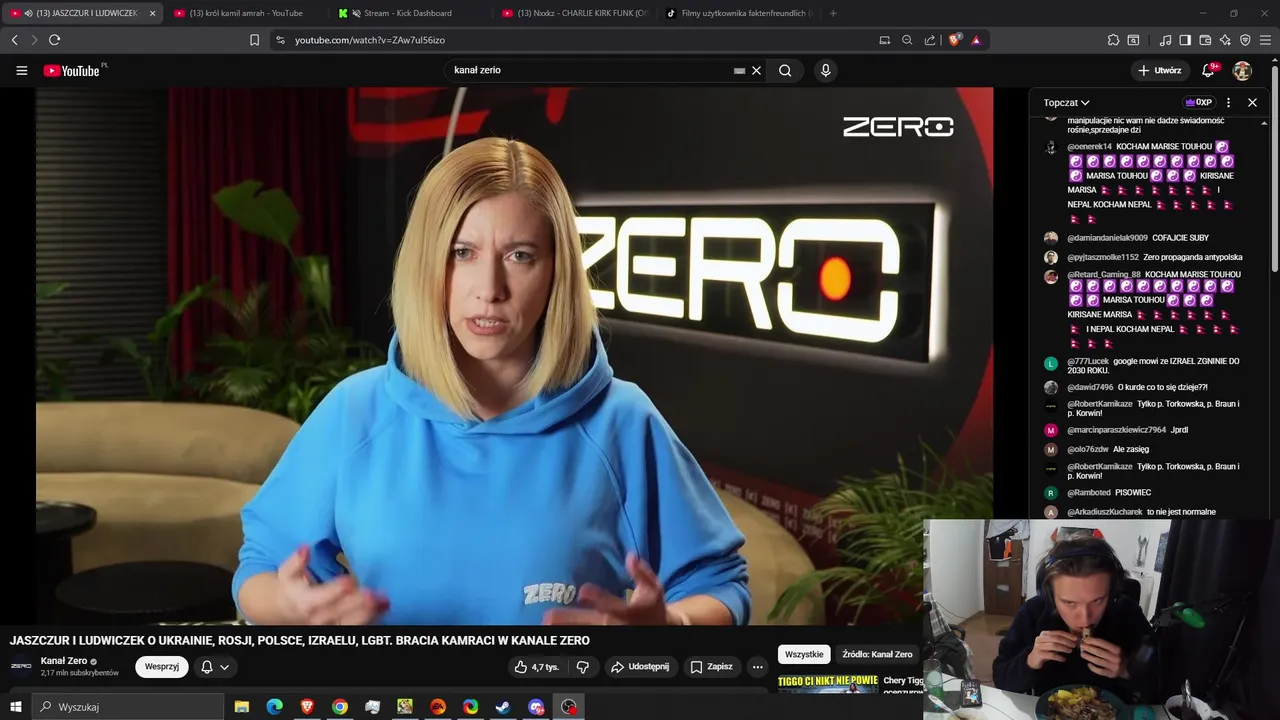
Task: Open the YouTube account avatar menu
Action: pos(1242,71)
